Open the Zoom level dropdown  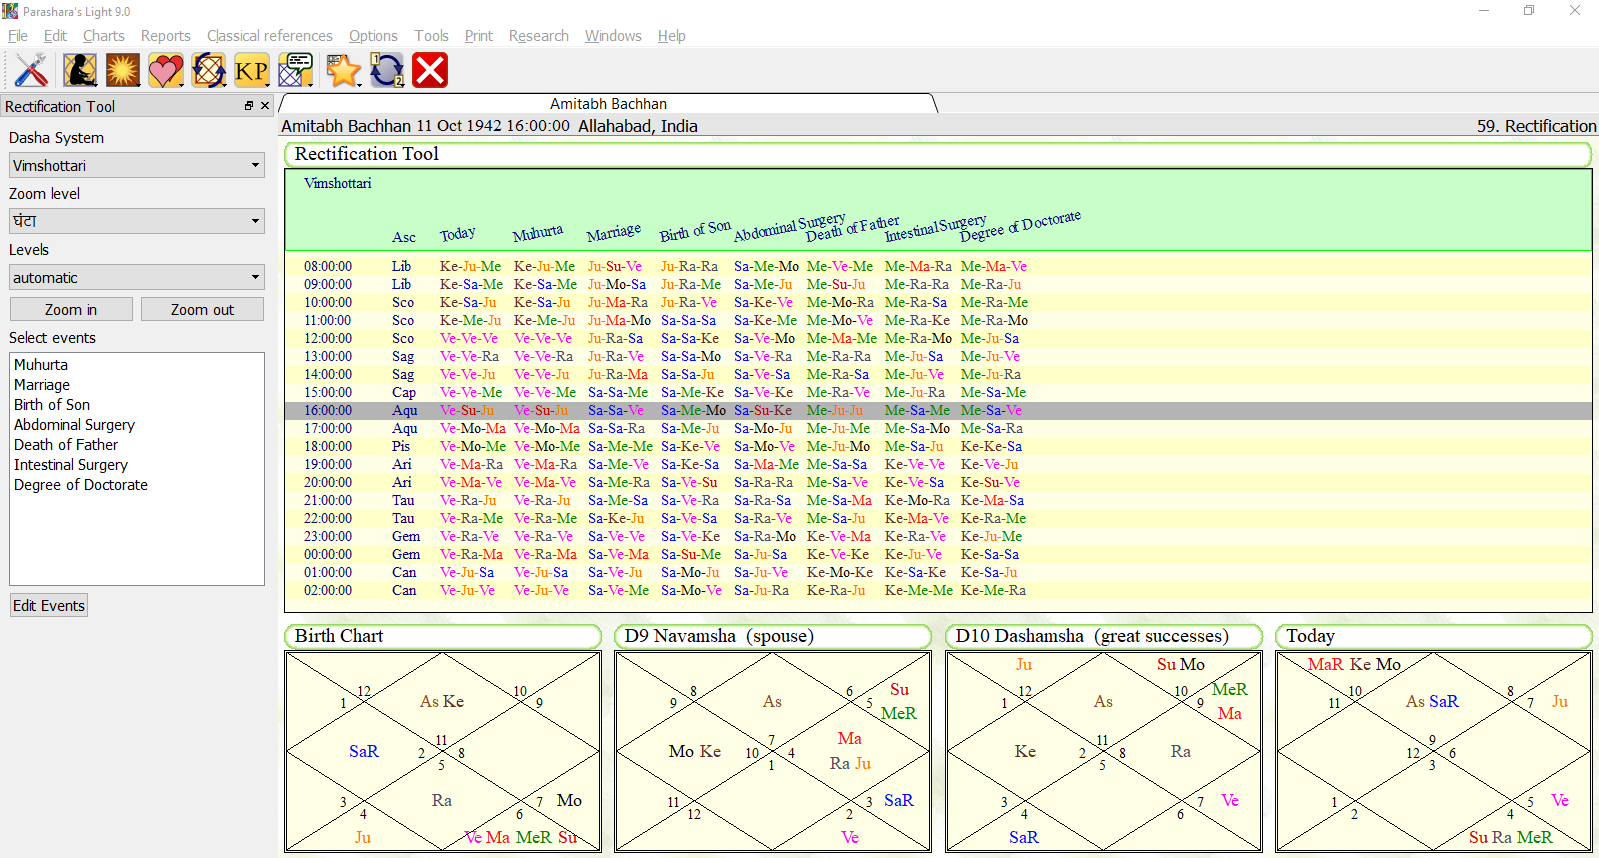[137, 221]
